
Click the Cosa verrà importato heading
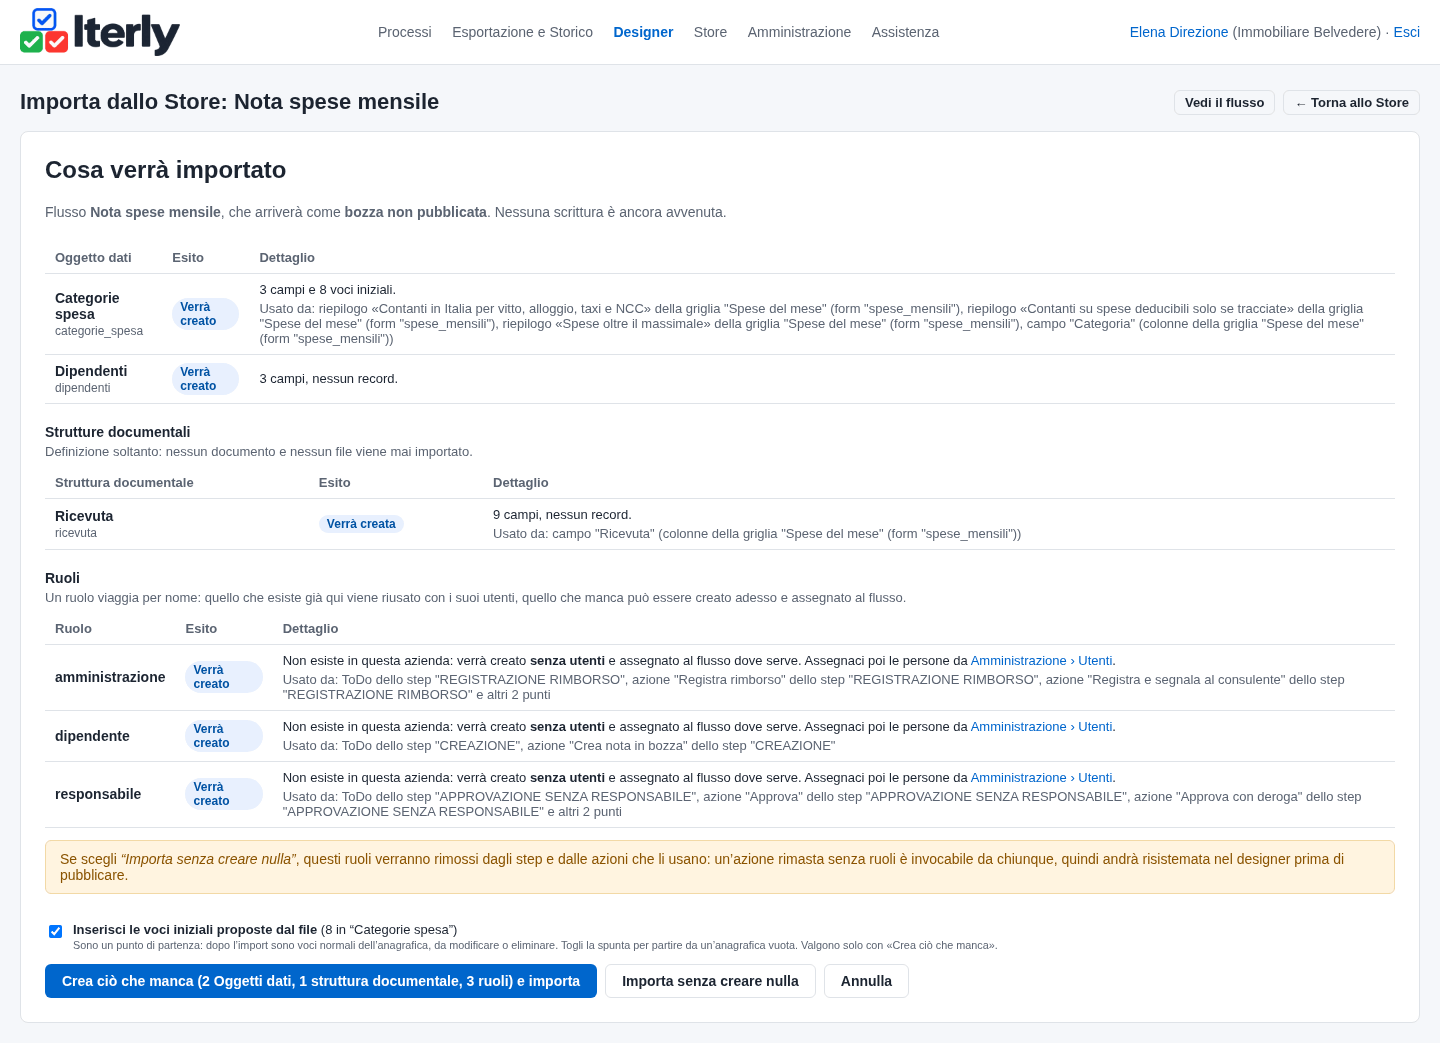166,170
